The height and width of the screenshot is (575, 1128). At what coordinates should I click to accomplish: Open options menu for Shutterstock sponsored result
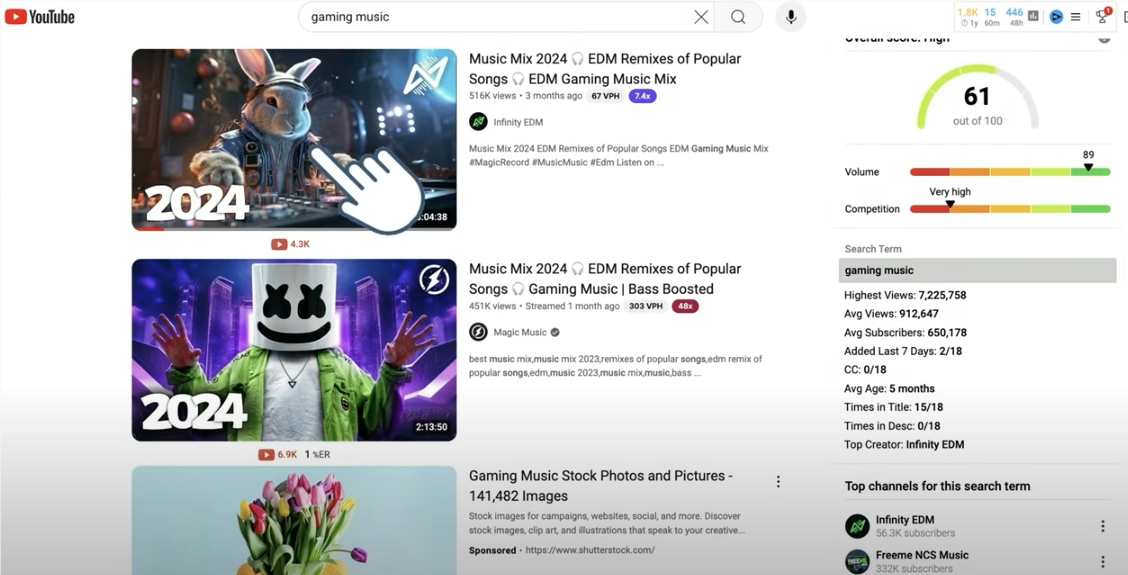coord(778,482)
